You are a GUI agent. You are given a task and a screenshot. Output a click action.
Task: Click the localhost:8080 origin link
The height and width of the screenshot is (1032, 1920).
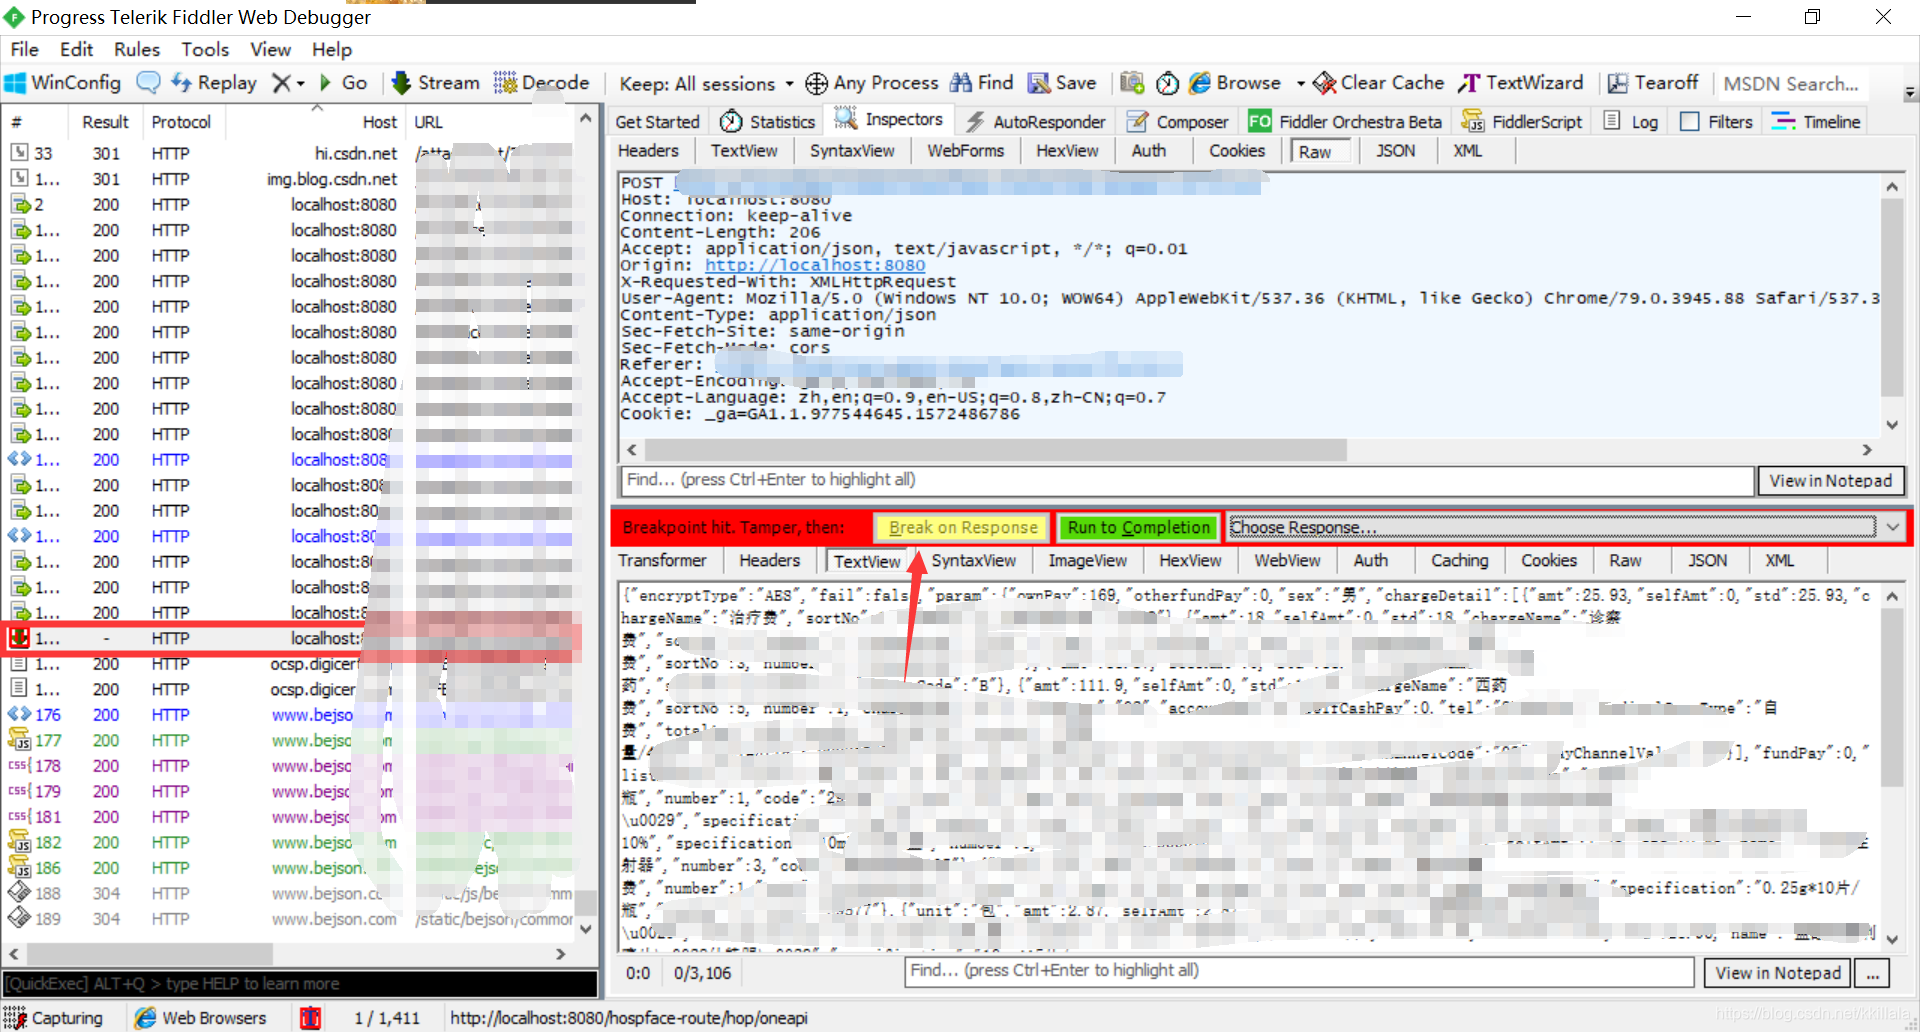point(815,265)
